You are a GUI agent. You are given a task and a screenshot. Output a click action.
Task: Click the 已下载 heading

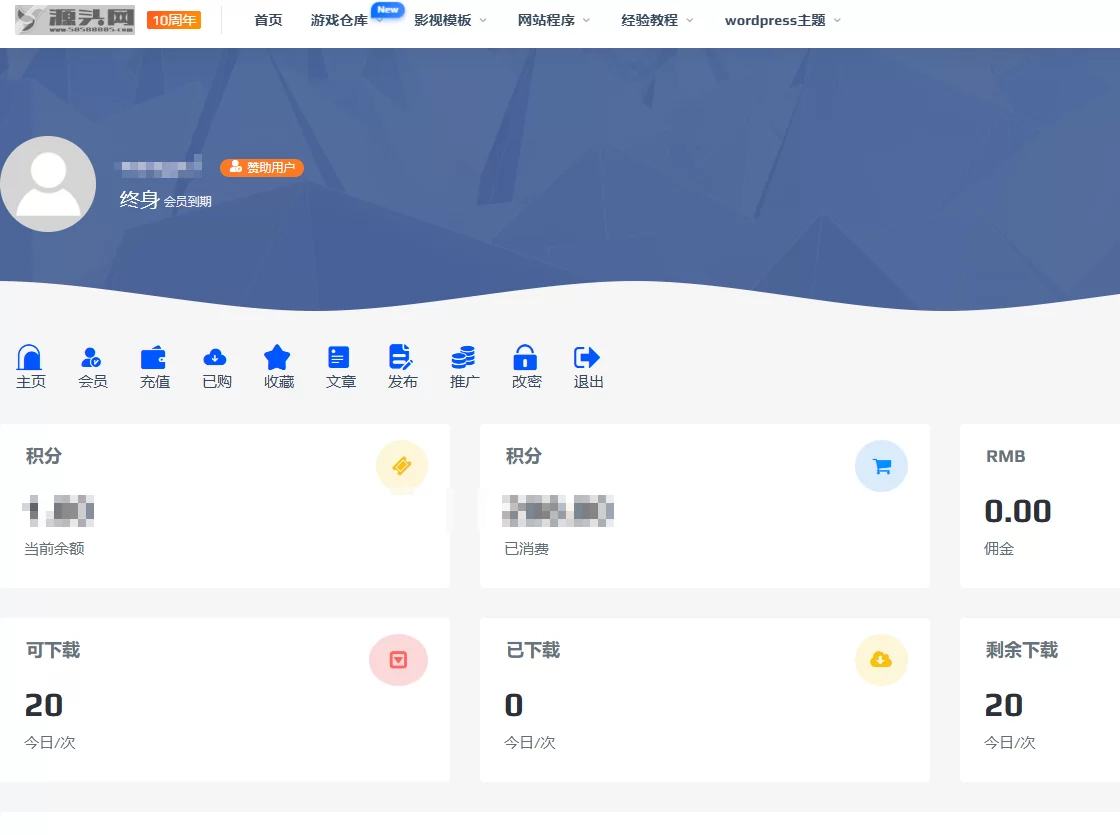coord(533,650)
